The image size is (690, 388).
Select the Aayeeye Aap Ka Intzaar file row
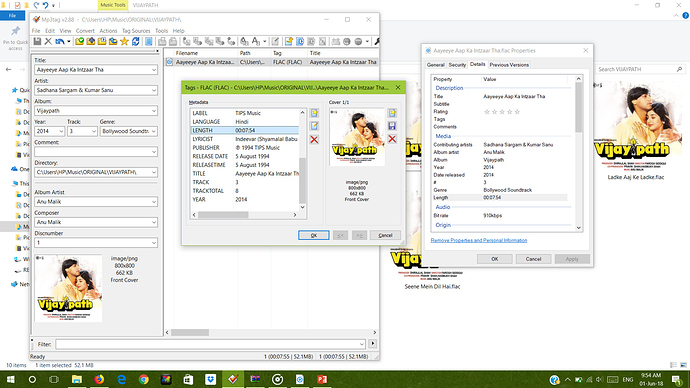[x=272, y=62]
